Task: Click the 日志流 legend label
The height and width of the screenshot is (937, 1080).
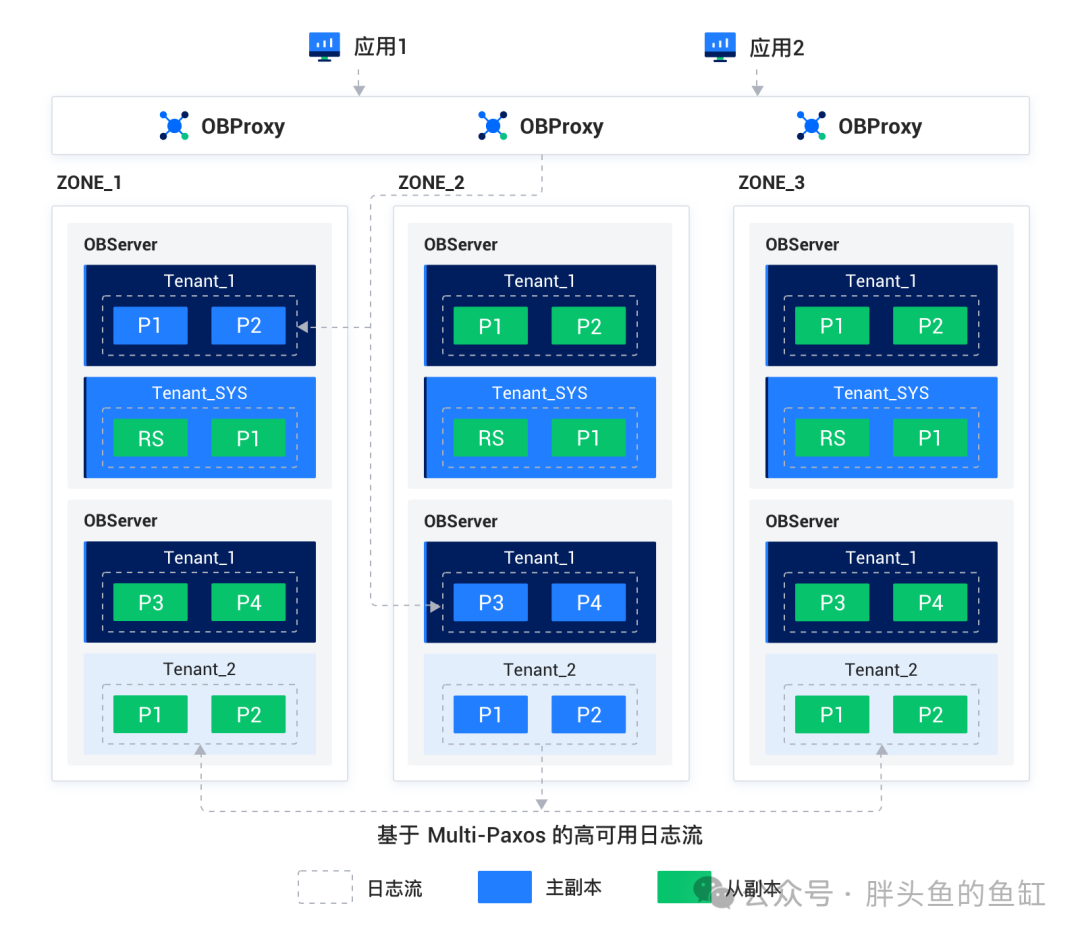Action: pyautogui.click(x=395, y=888)
